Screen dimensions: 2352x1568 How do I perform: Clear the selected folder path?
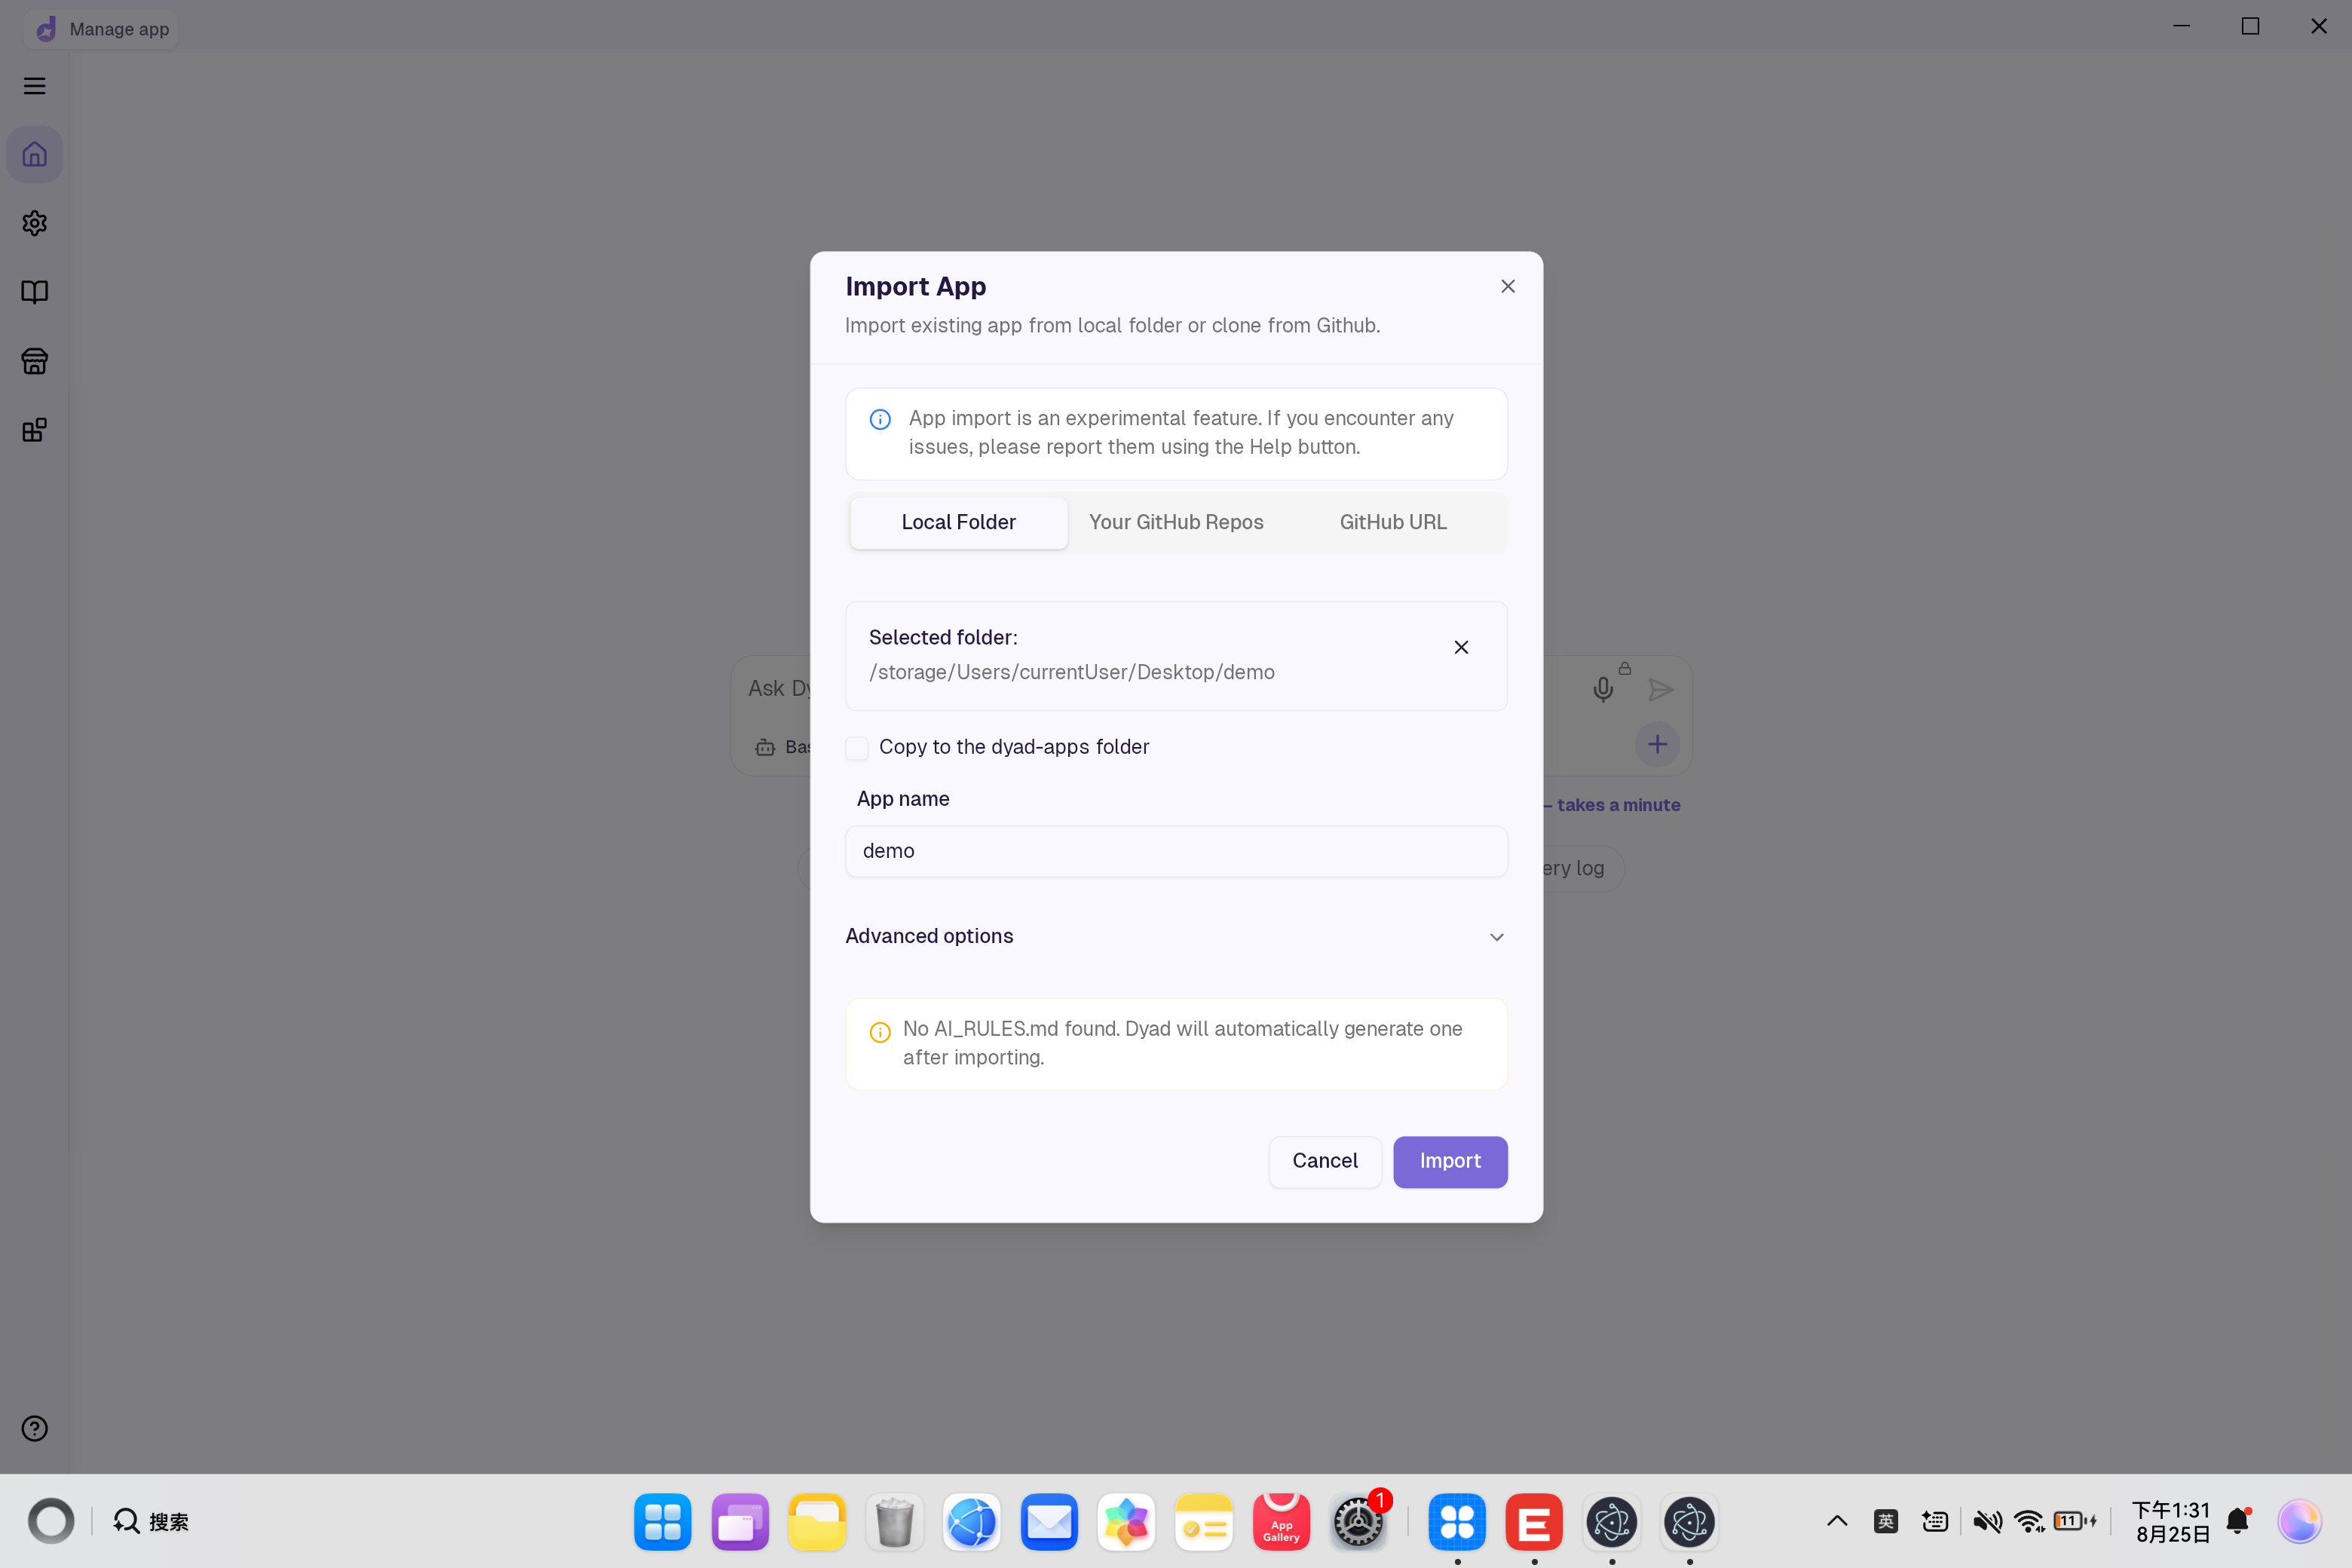point(1461,648)
